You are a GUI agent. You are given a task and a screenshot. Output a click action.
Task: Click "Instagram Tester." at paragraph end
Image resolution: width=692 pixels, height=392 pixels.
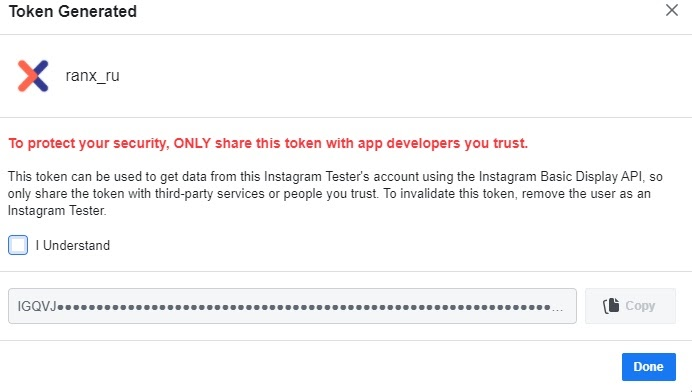[x=57, y=211]
